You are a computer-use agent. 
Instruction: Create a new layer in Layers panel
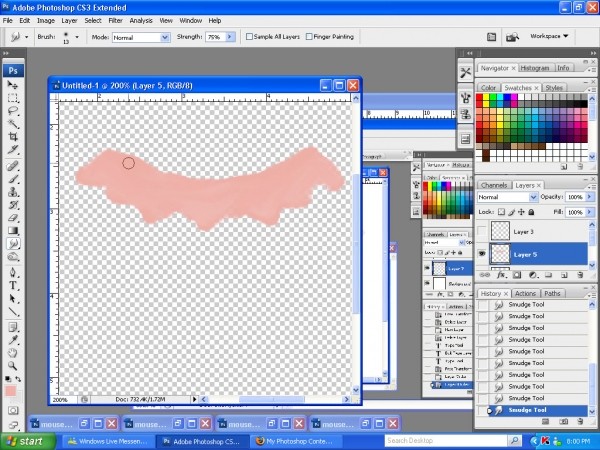[564, 275]
